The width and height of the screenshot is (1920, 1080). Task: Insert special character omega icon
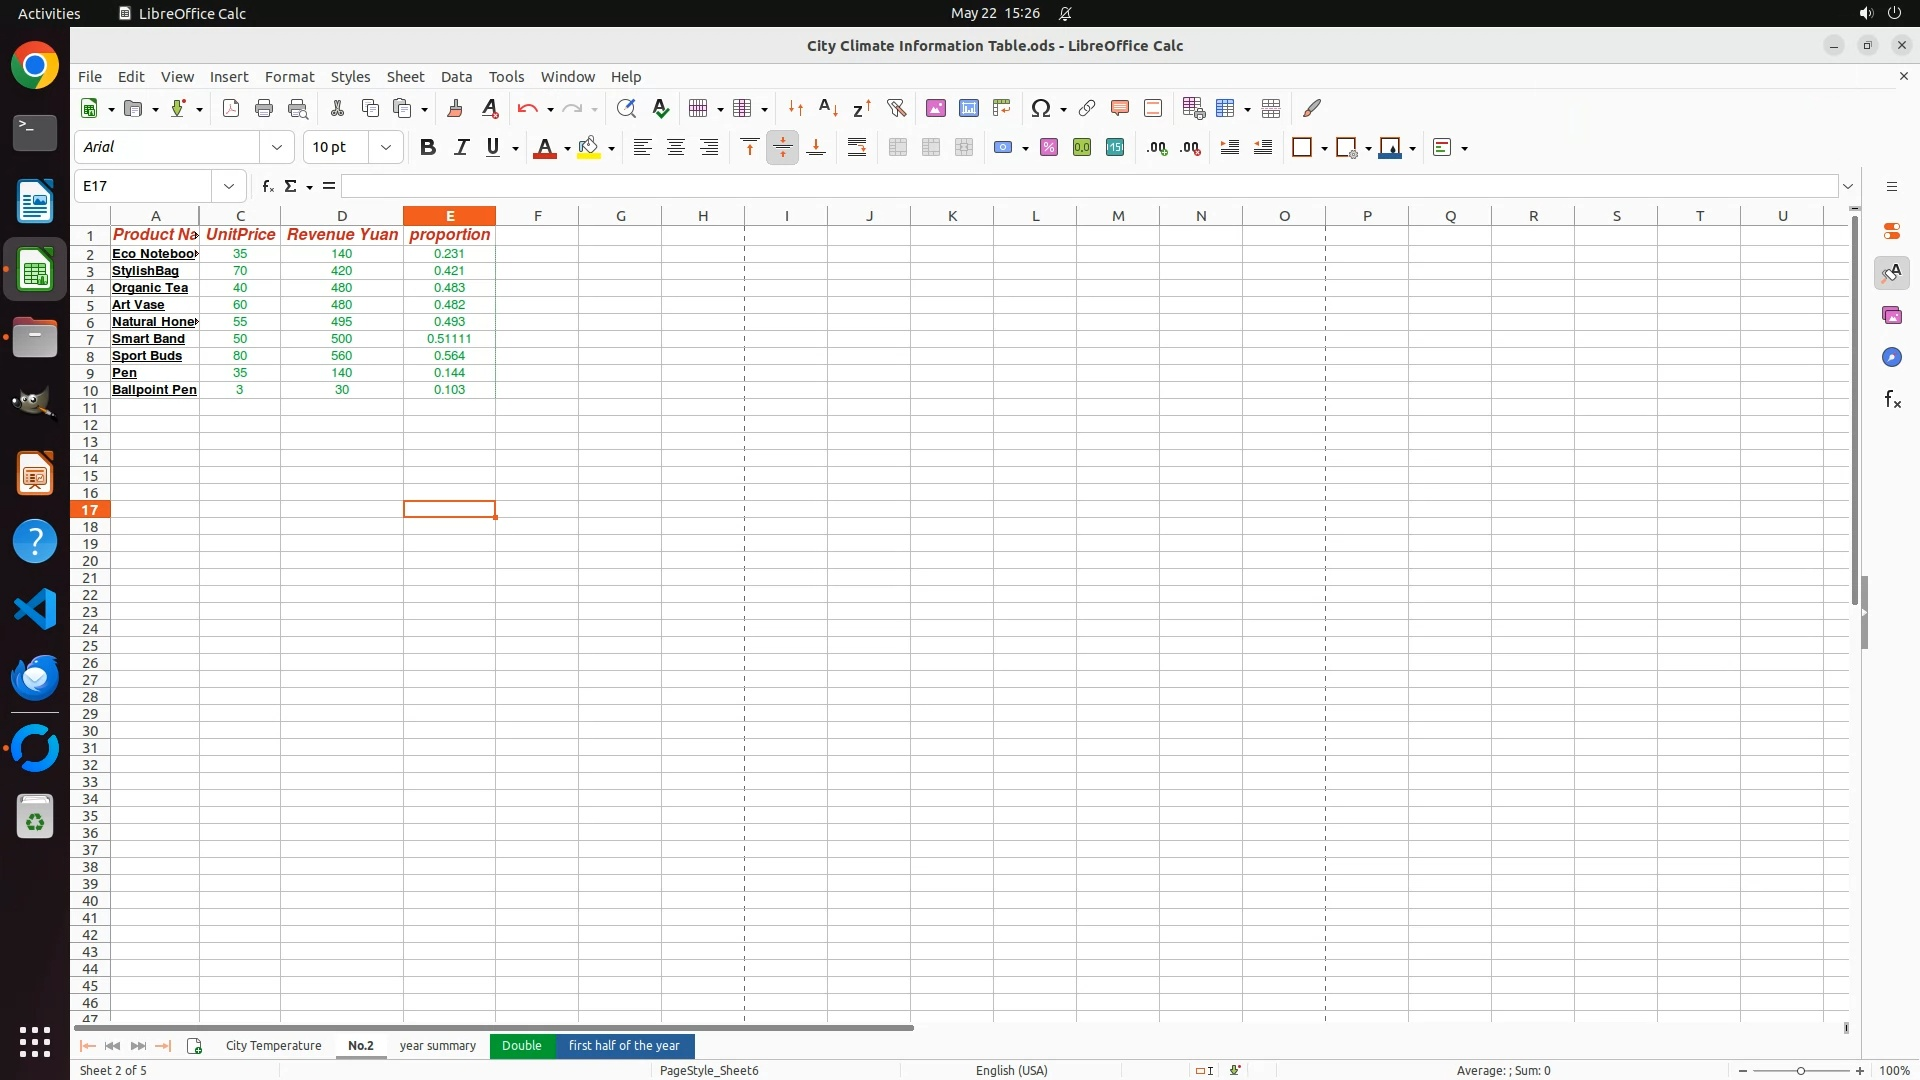[1040, 108]
